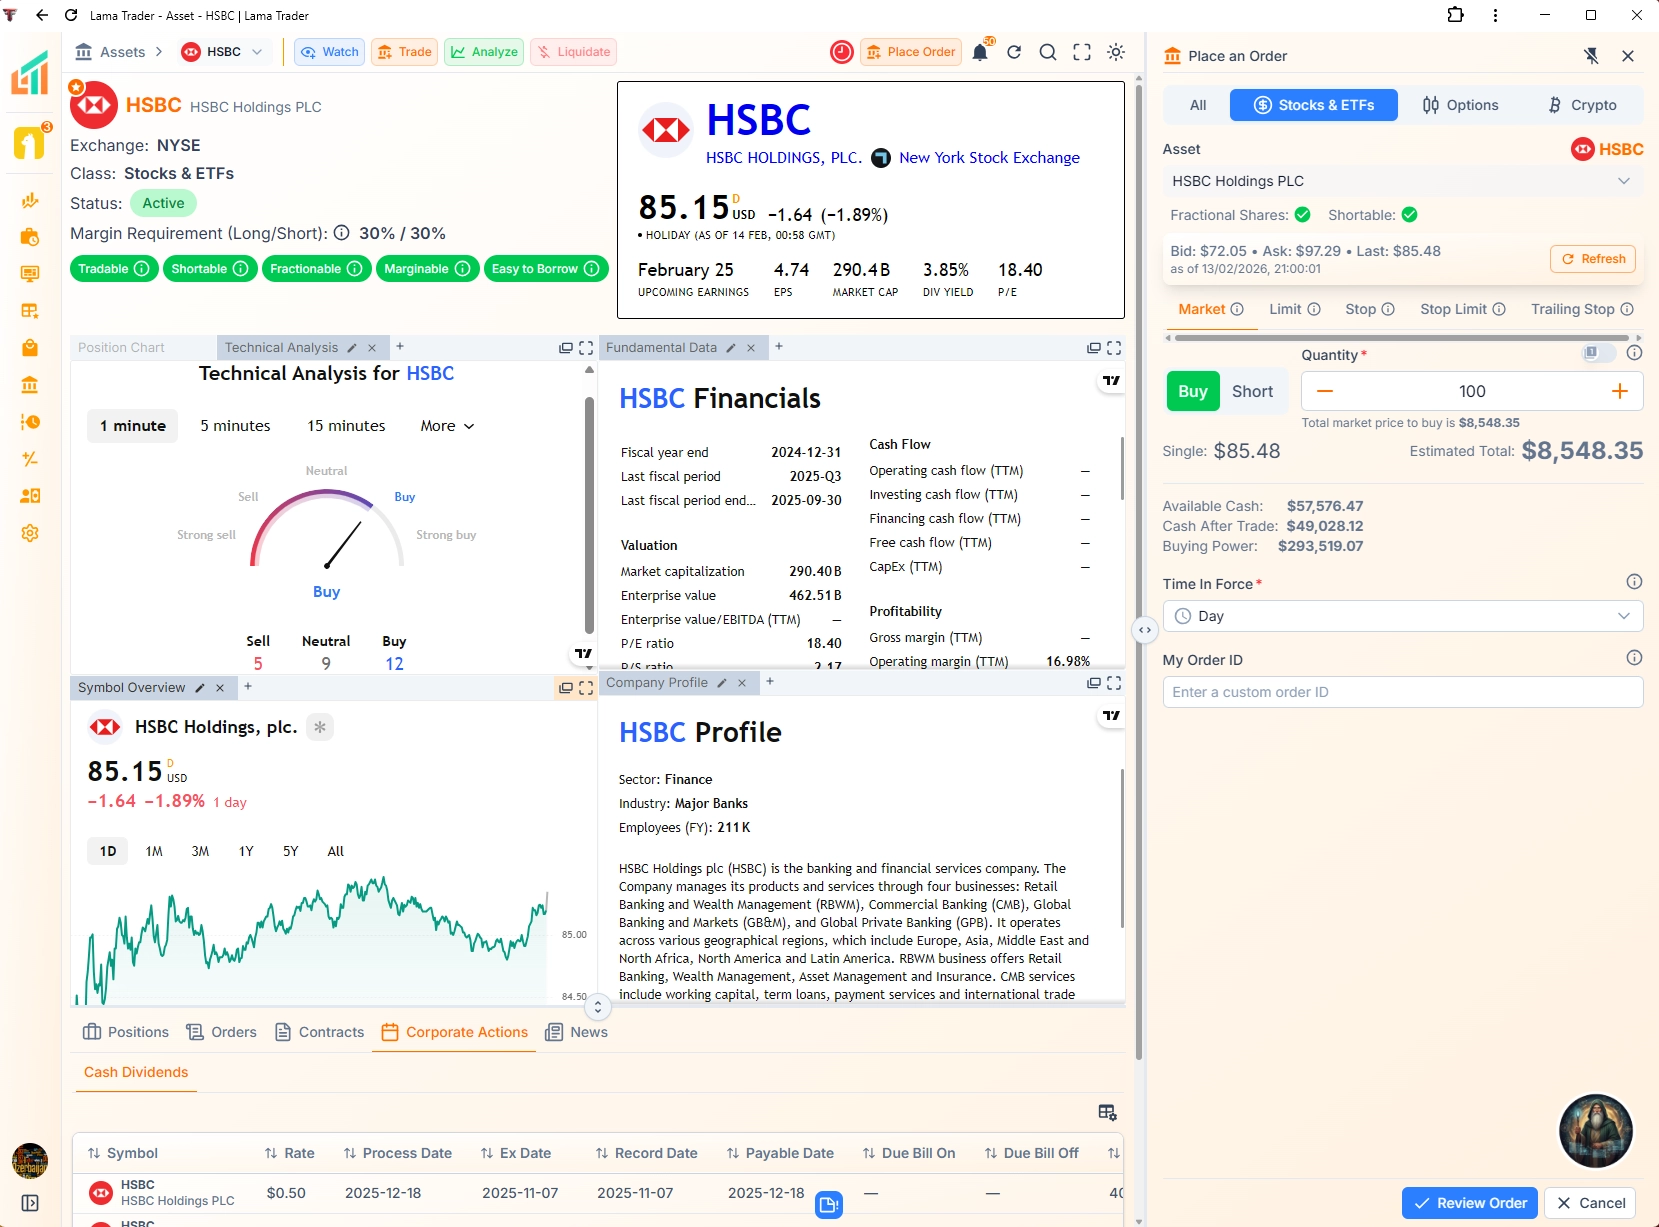Expand the More timeframes dropdown
The width and height of the screenshot is (1659, 1227).
[447, 426]
